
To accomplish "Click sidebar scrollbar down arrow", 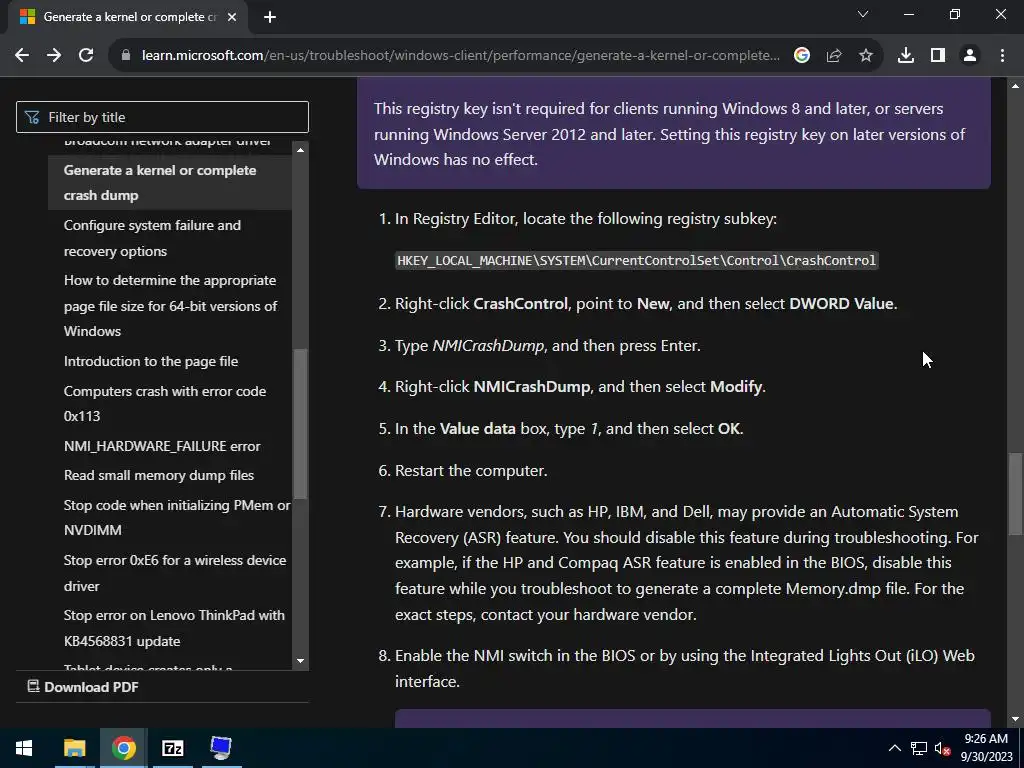I will point(300,661).
